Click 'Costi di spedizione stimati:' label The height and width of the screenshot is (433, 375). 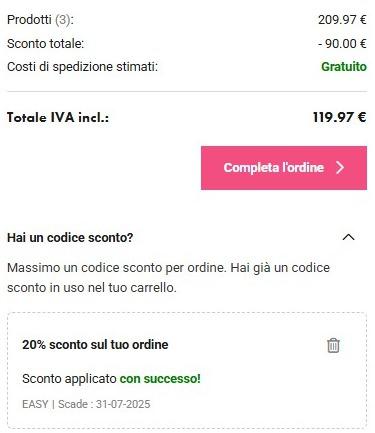82,67
